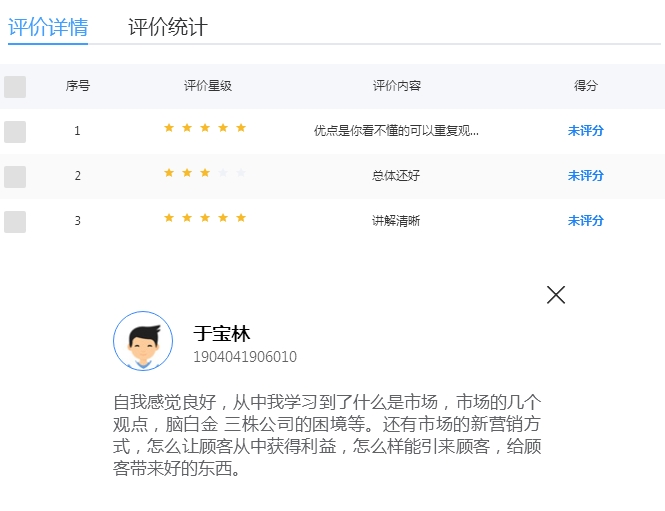The image size is (665, 511).
Task: Click 未评分 link for review 1
Action: [x=585, y=131]
